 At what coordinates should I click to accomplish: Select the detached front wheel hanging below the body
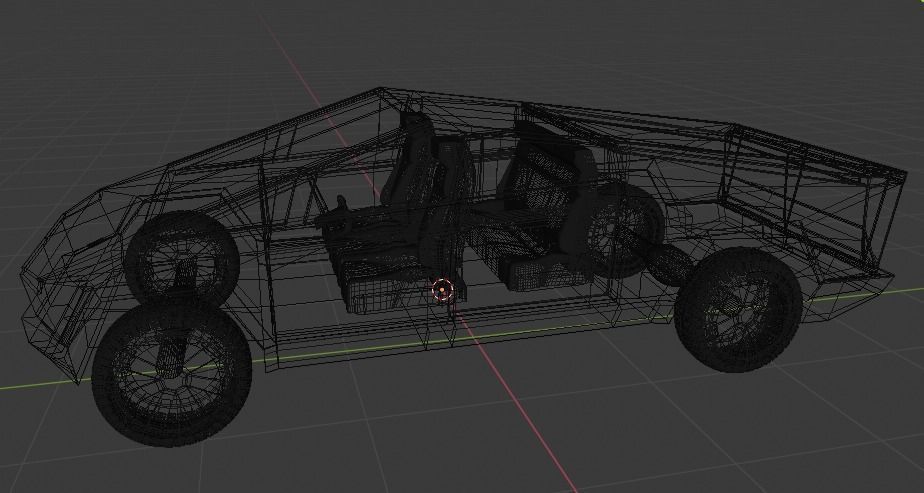tap(172, 372)
